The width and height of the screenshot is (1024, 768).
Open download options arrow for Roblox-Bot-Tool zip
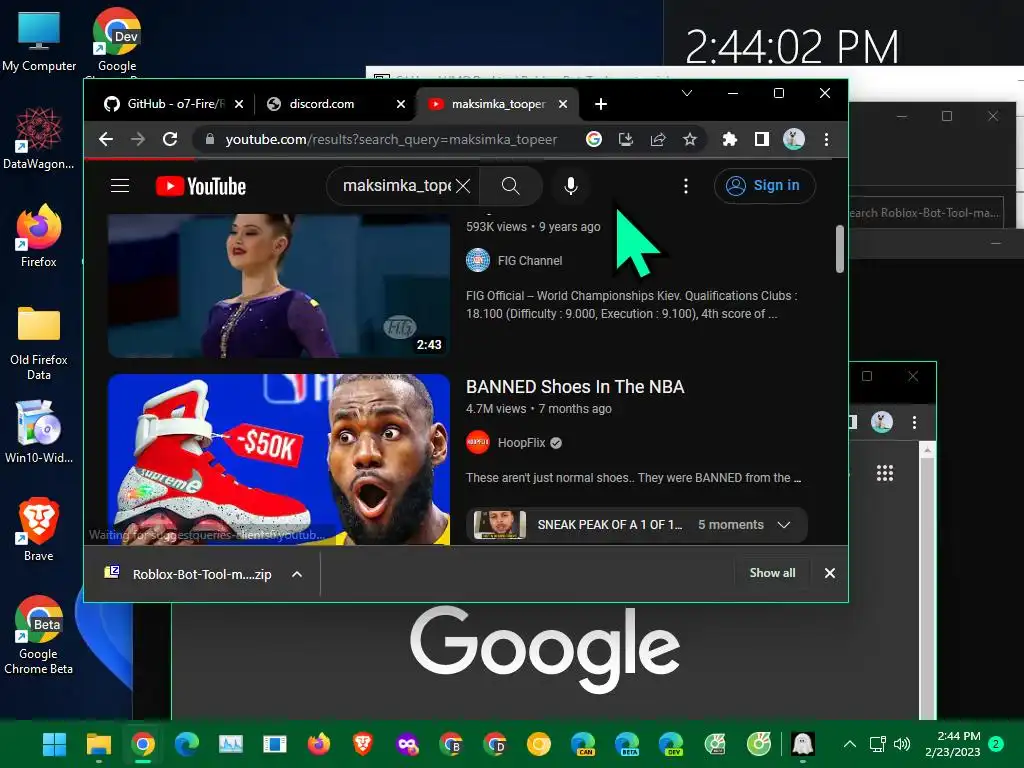pos(296,574)
